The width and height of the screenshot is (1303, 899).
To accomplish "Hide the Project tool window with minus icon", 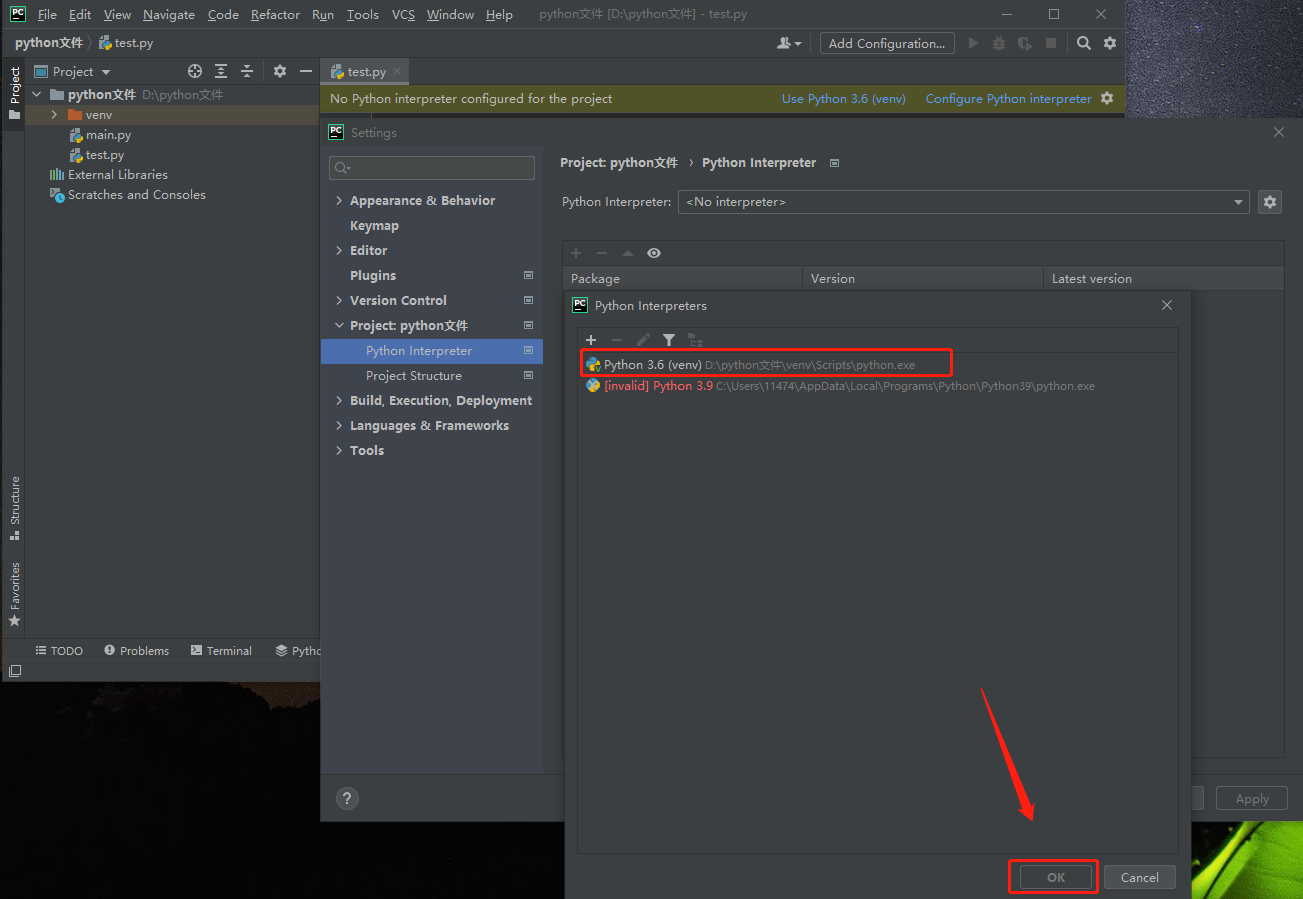I will (306, 71).
